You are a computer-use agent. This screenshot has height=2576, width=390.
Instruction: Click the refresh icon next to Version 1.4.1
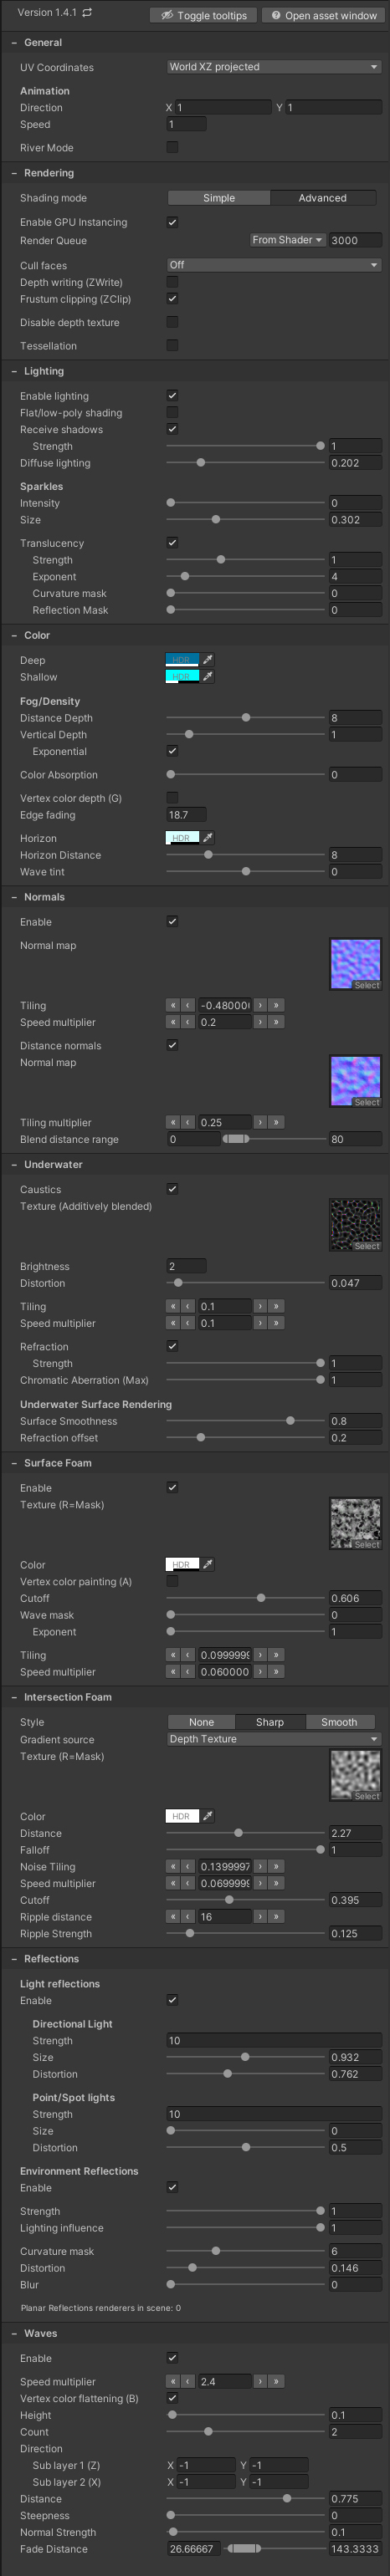coord(87,13)
